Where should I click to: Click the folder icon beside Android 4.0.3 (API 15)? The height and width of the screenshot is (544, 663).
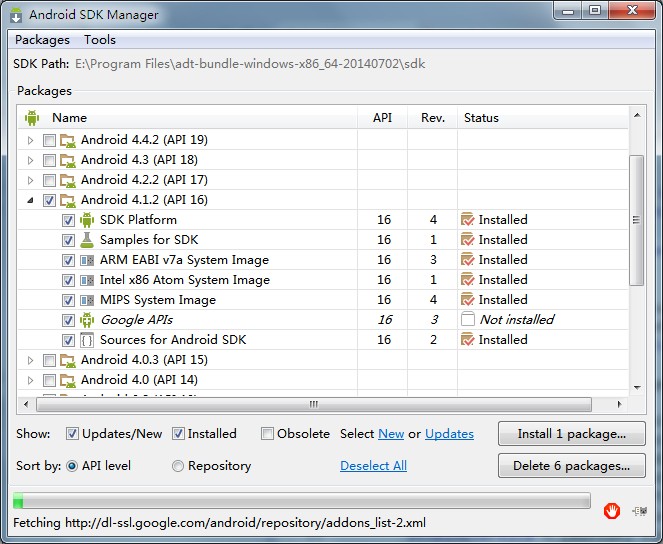(x=68, y=360)
